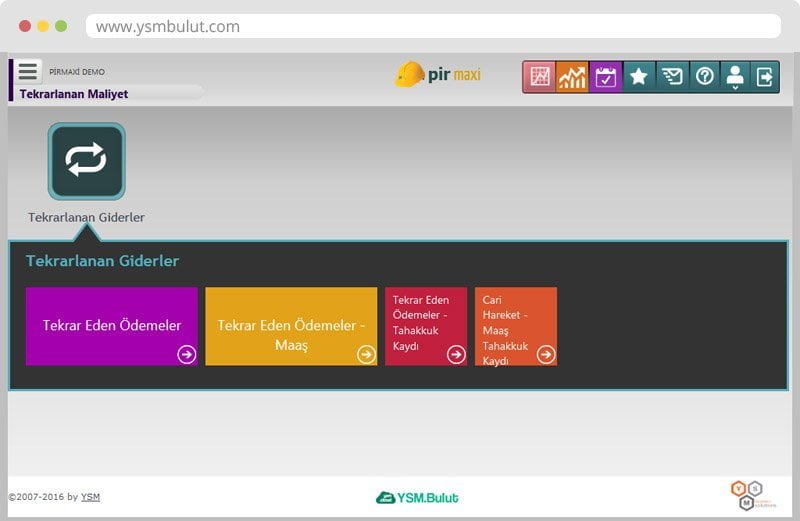Open Tekrar Eden Ödemeler - Maaş tile
The width and height of the screenshot is (800, 521).
pos(291,326)
